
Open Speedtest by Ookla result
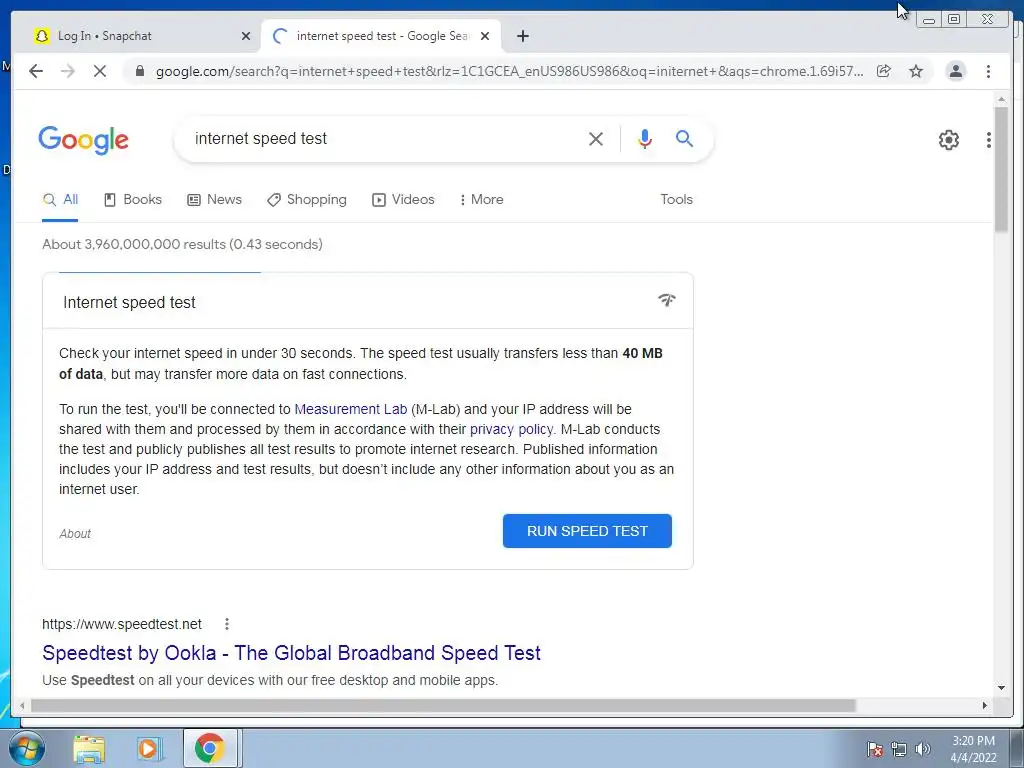coord(291,653)
